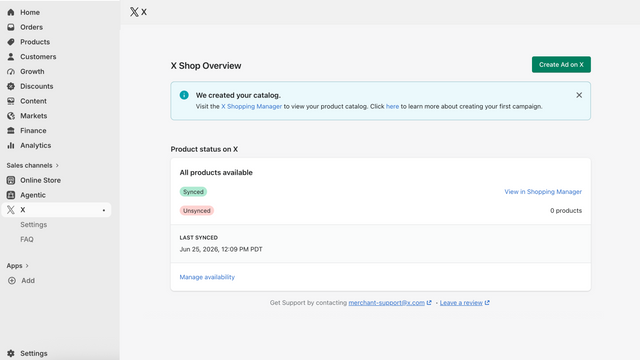Click the Growth gauge icon
This screenshot has height=360, width=640.
[11, 71]
